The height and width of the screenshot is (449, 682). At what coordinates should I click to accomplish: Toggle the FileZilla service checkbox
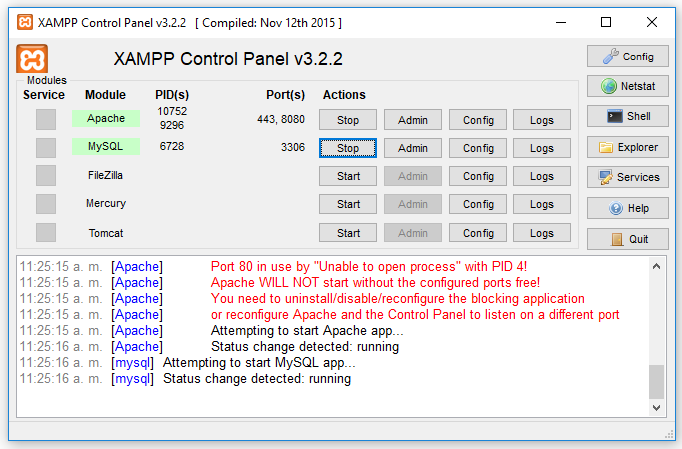point(46,176)
